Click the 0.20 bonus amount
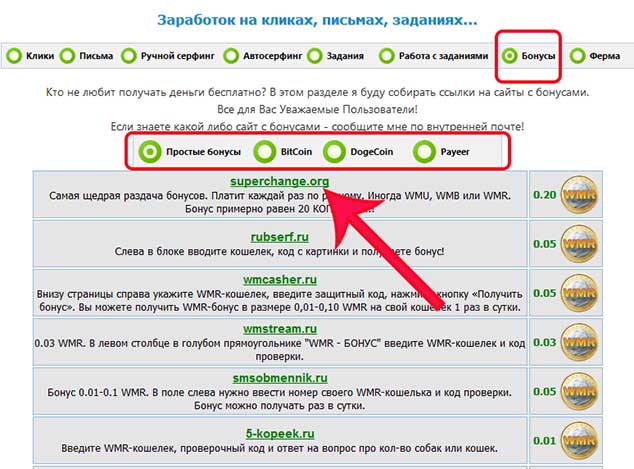The image size is (634, 469). (545, 195)
